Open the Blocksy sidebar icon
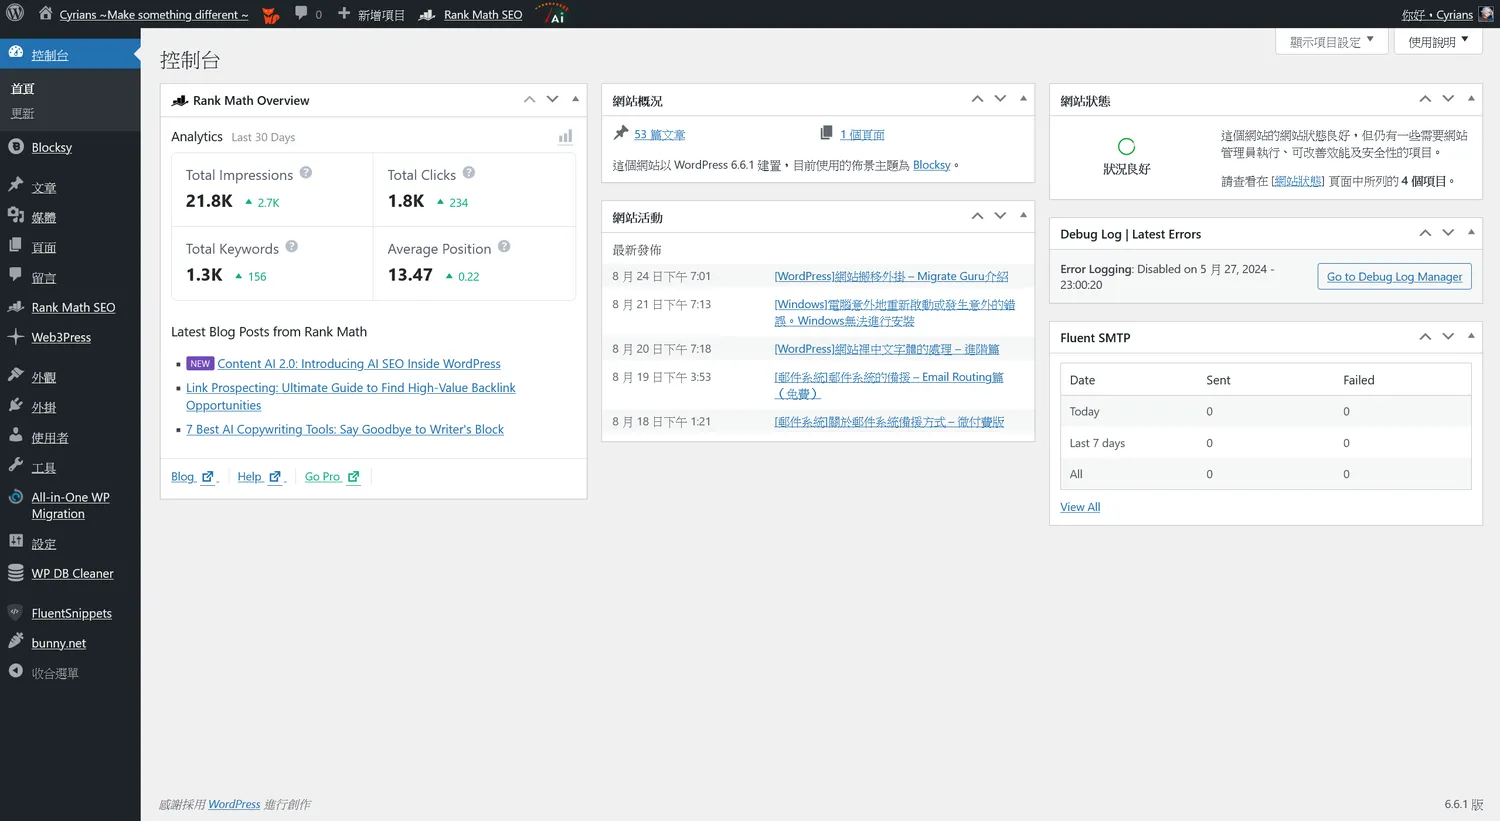The width and height of the screenshot is (1500, 821). point(16,147)
